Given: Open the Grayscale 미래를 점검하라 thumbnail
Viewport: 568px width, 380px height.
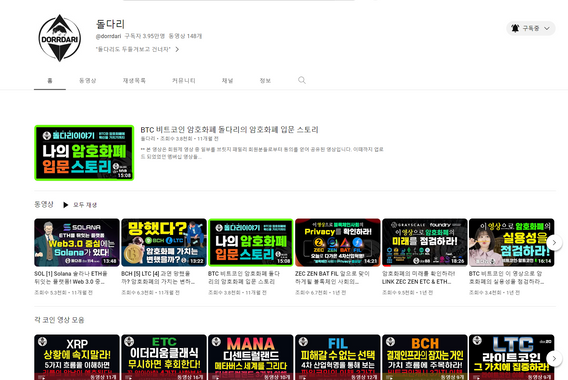Looking at the screenshot, I should click(x=425, y=242).
